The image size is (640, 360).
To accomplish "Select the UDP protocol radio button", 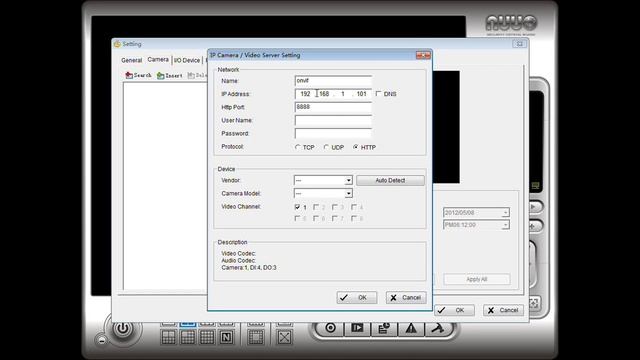I will coord(326,147).
